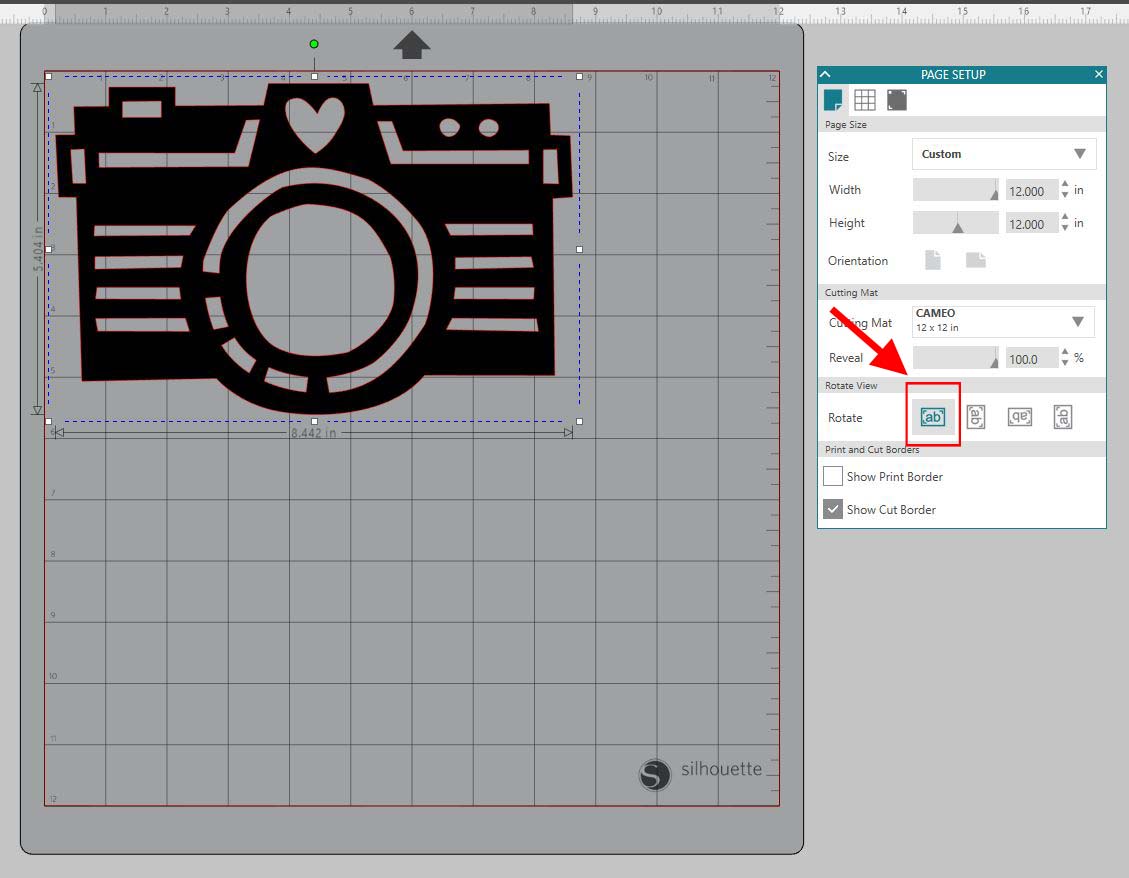Viewport: 1129px width, 878px height.
Task: Click the Width slider
Action: pyautogui.click(x=955, y=190)
